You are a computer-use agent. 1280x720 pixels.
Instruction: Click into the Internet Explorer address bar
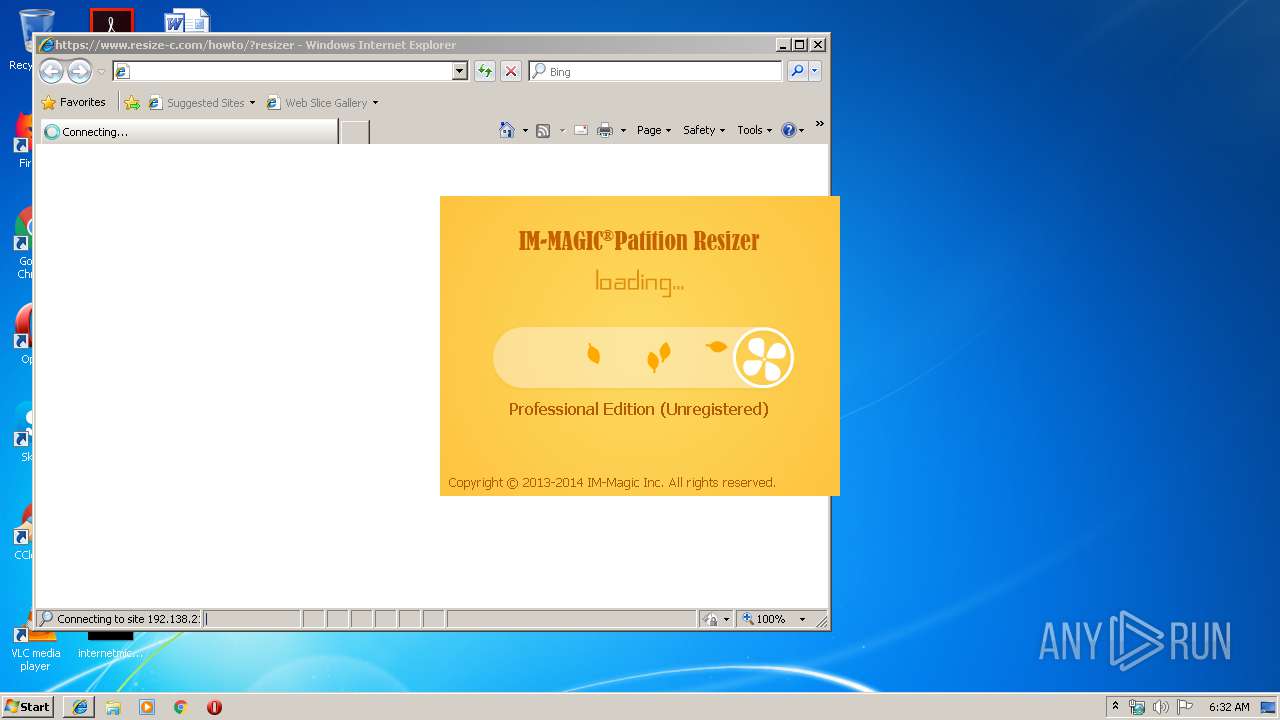coord(282,71)
